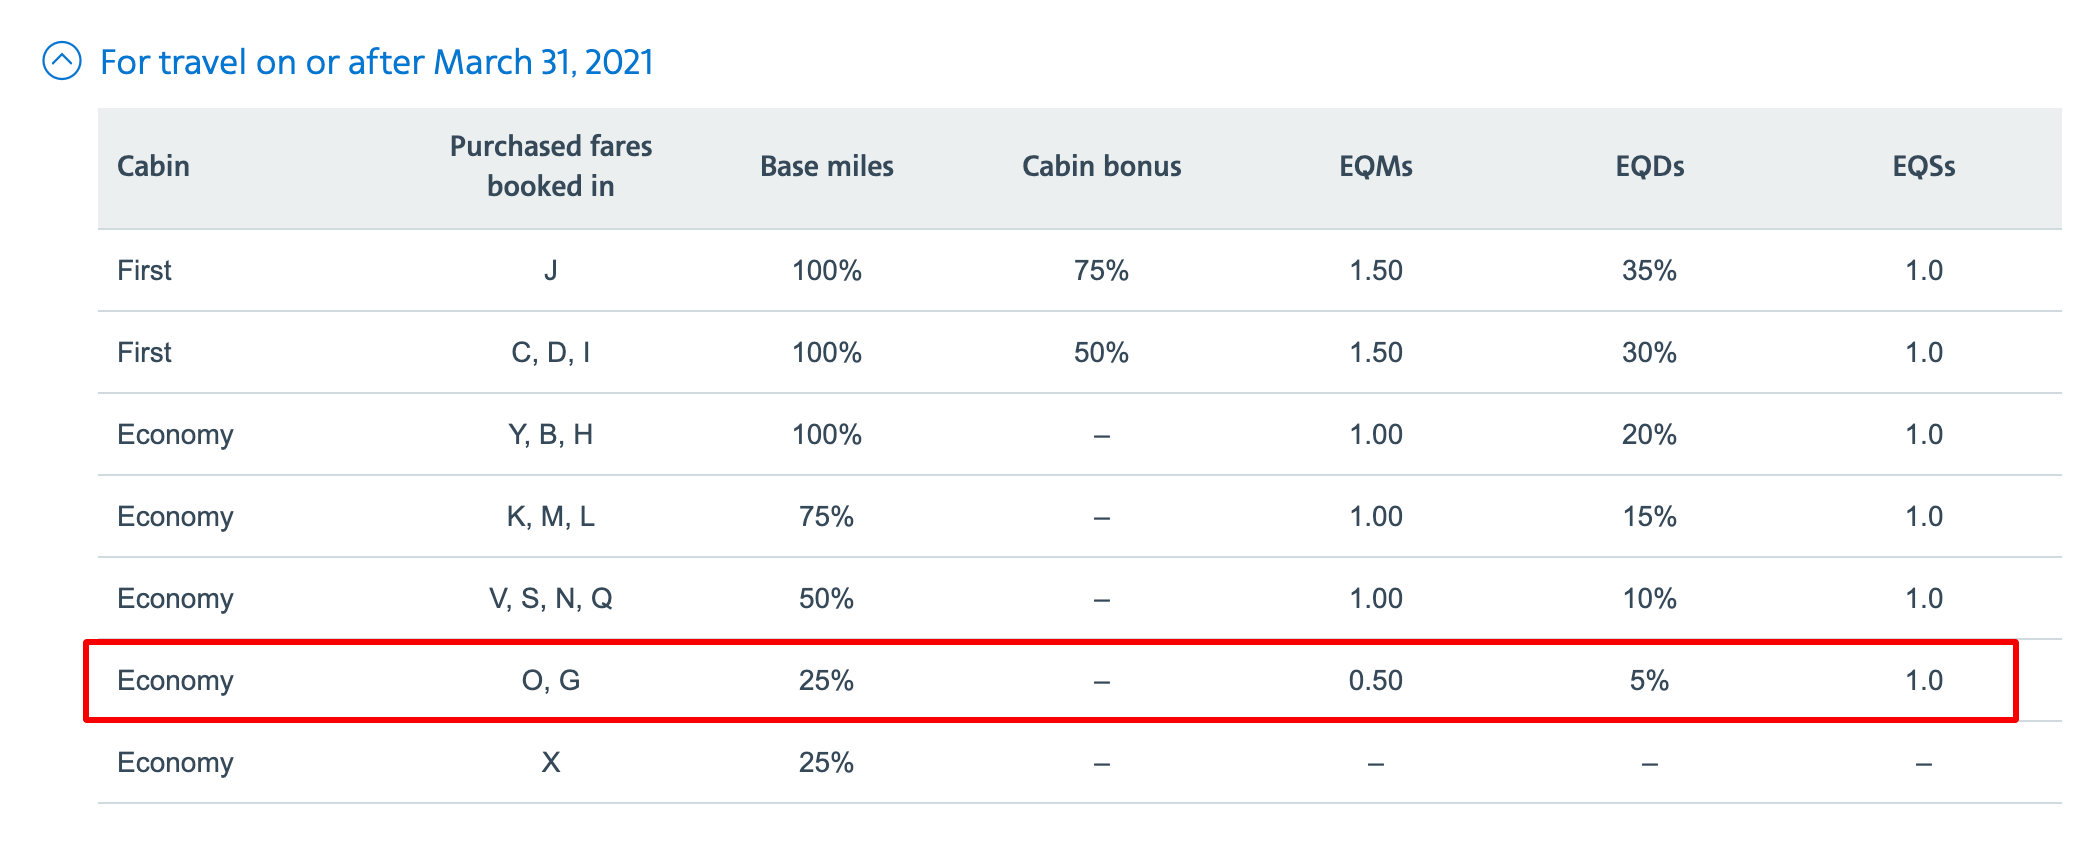Click the J fare class cell
This screenshot has height=856, width=2082.
pyautogui.click(x=550, y=270)
